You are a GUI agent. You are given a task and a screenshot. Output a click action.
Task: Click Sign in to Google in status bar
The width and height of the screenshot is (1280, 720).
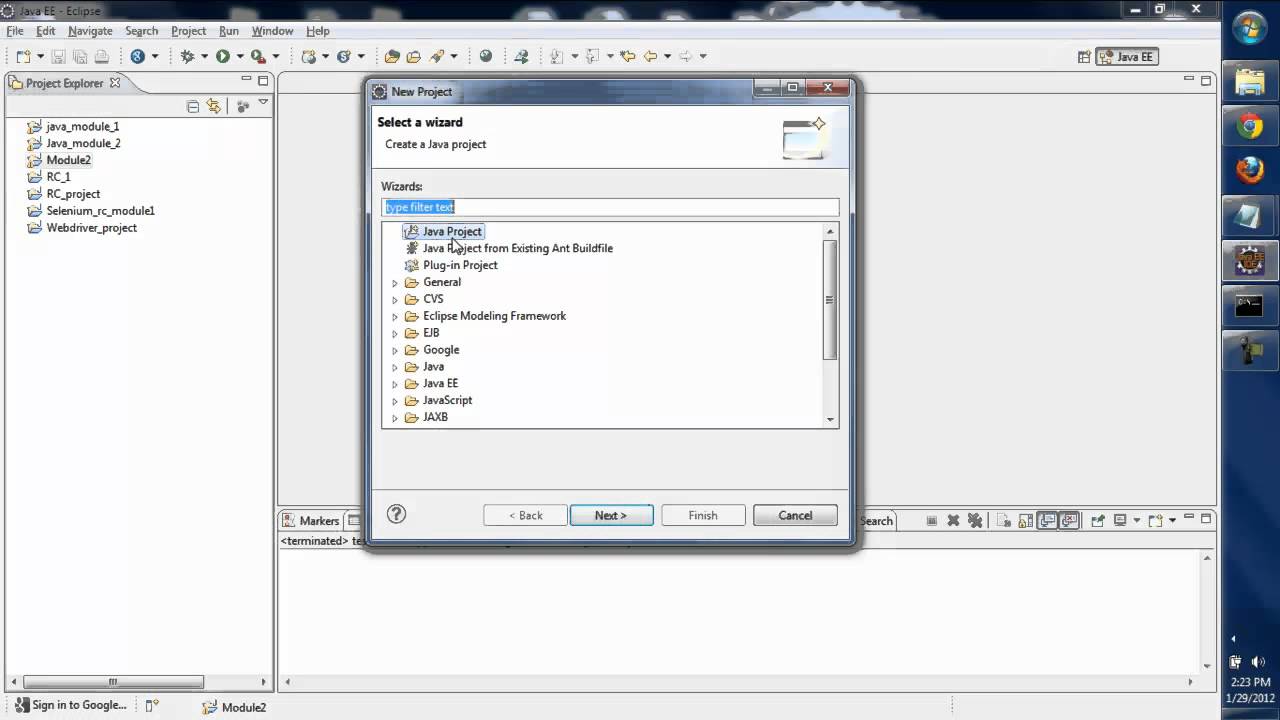(70, 705)
